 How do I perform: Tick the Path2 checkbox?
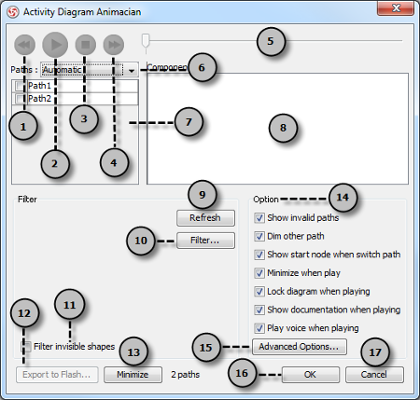[x=20, y=99]
